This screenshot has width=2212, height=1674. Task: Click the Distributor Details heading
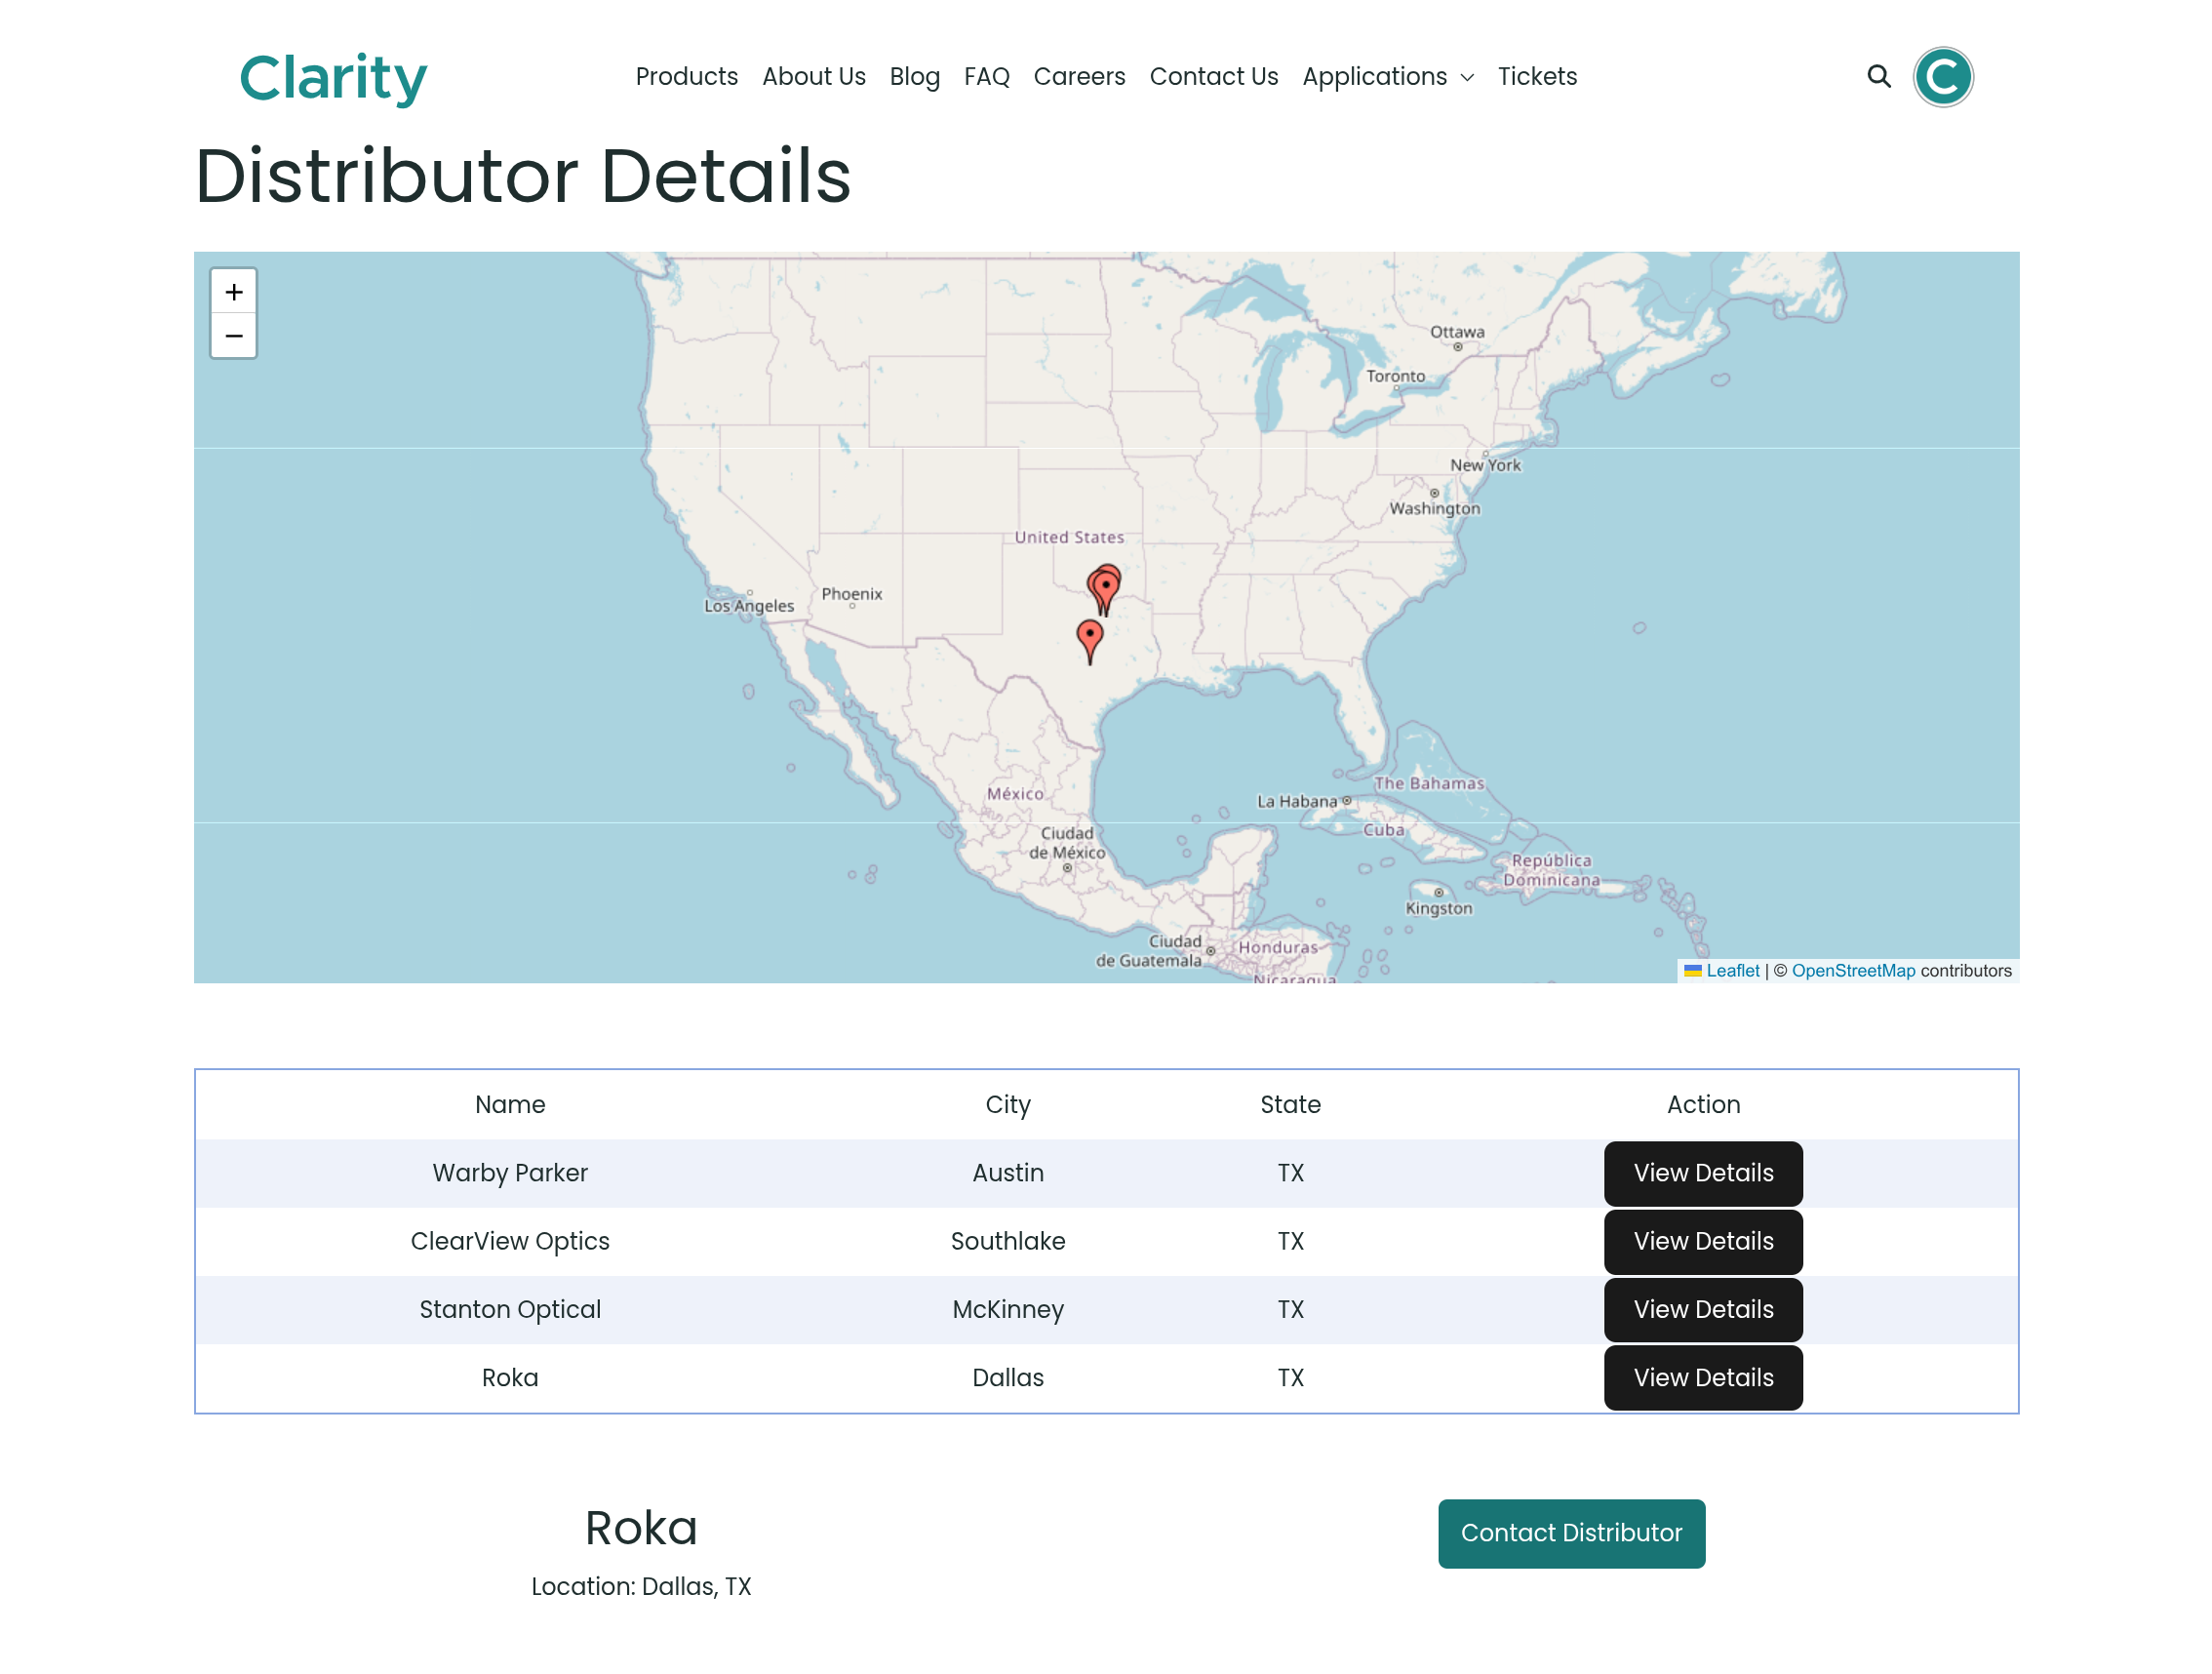(522, 175)
